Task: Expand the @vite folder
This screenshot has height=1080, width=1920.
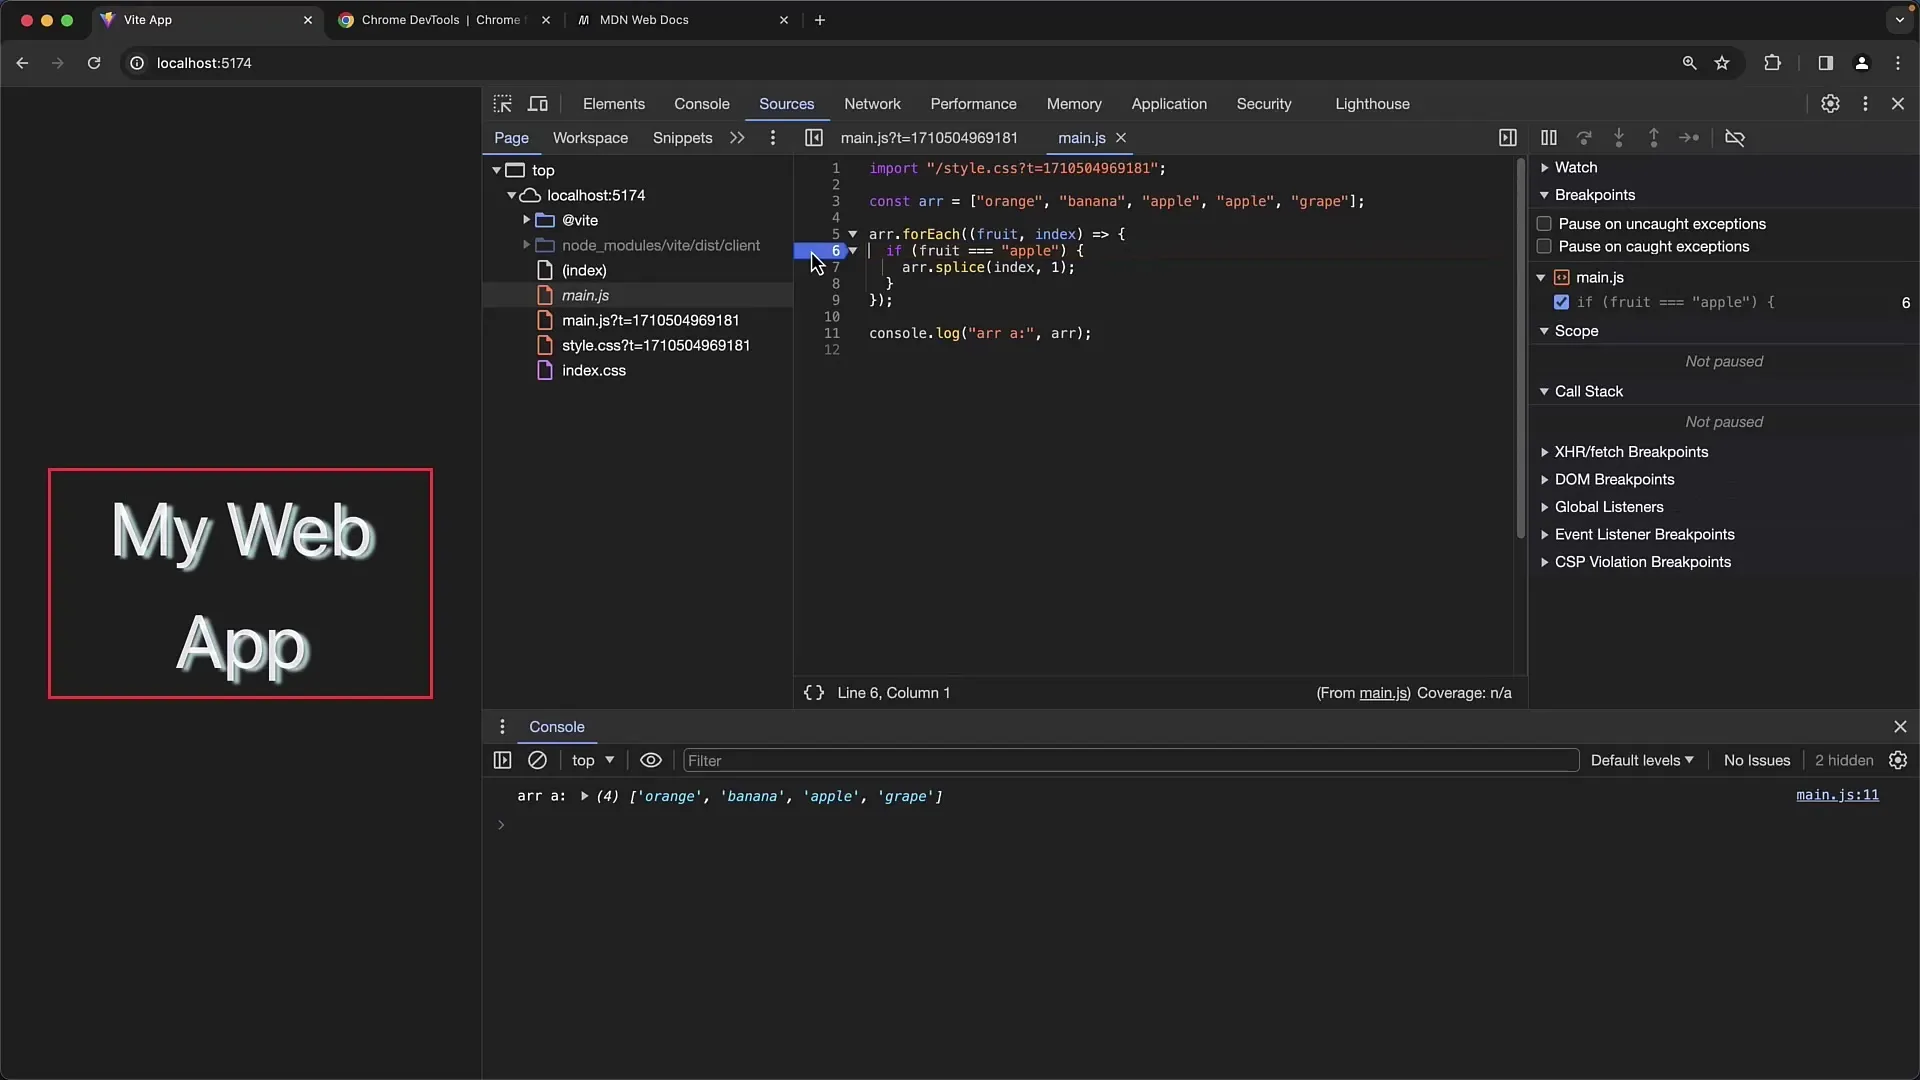Action: pos(527,220)
